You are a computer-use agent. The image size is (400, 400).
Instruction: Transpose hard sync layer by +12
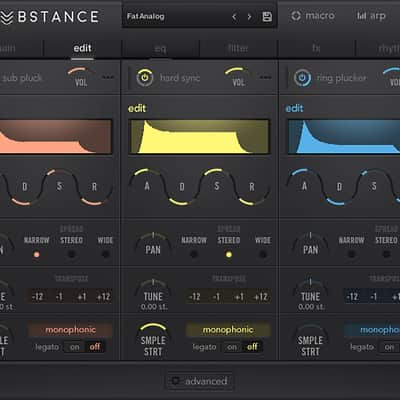point(261,297)
